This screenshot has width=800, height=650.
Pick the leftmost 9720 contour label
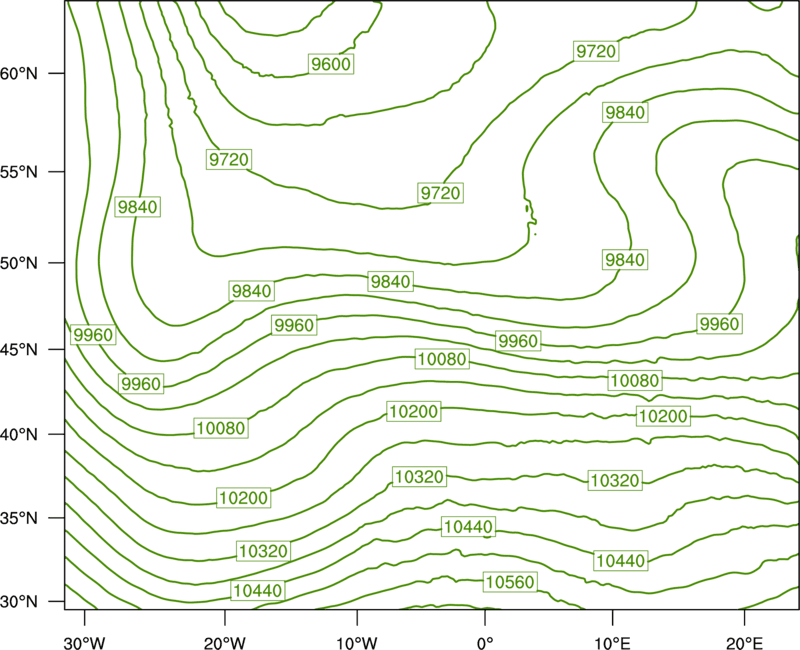click(229, 159)
